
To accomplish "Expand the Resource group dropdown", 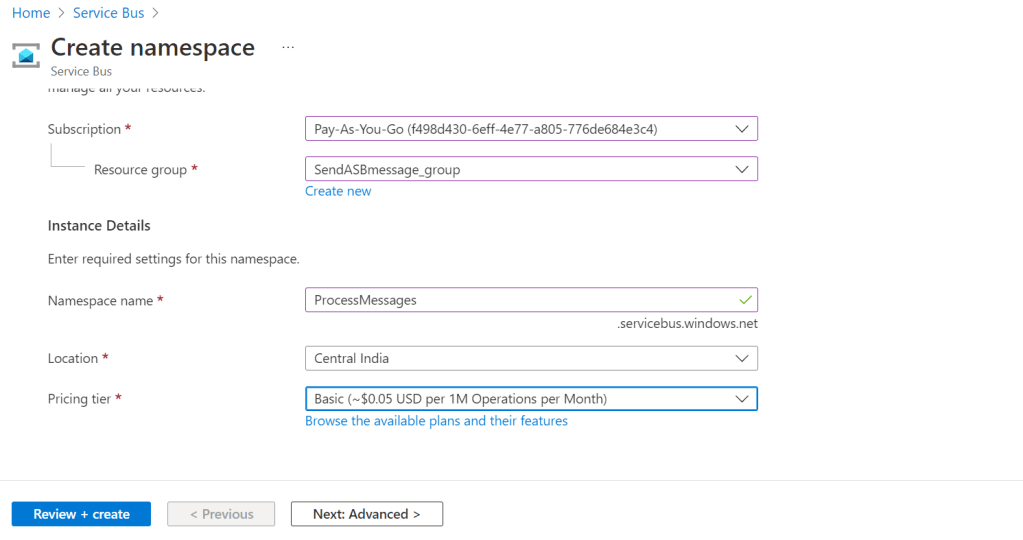I will pos(530,169).
